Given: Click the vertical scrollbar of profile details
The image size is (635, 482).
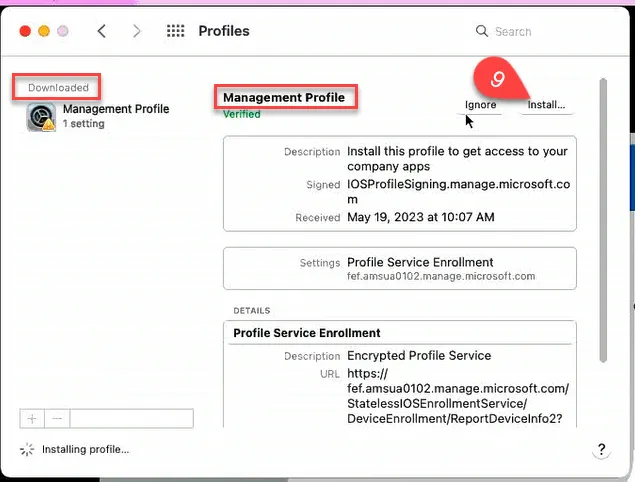Looking at the screenshot, I should coord(603,220).
